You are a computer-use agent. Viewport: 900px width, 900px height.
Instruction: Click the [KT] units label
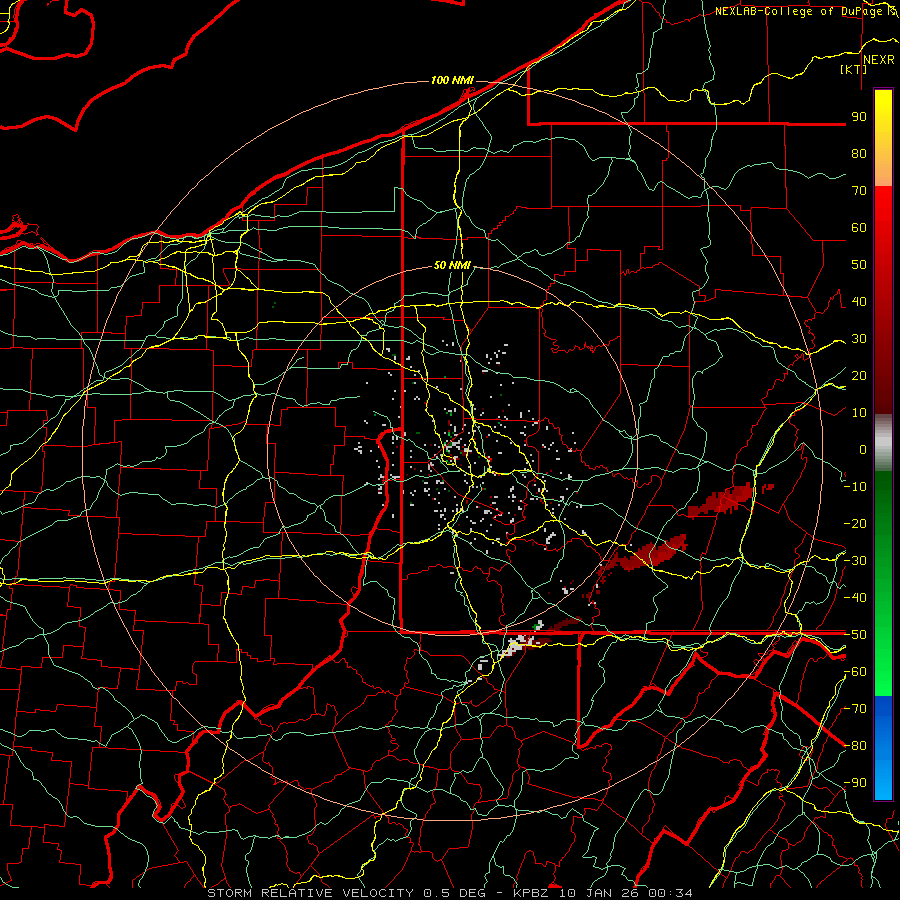(854, 69)
